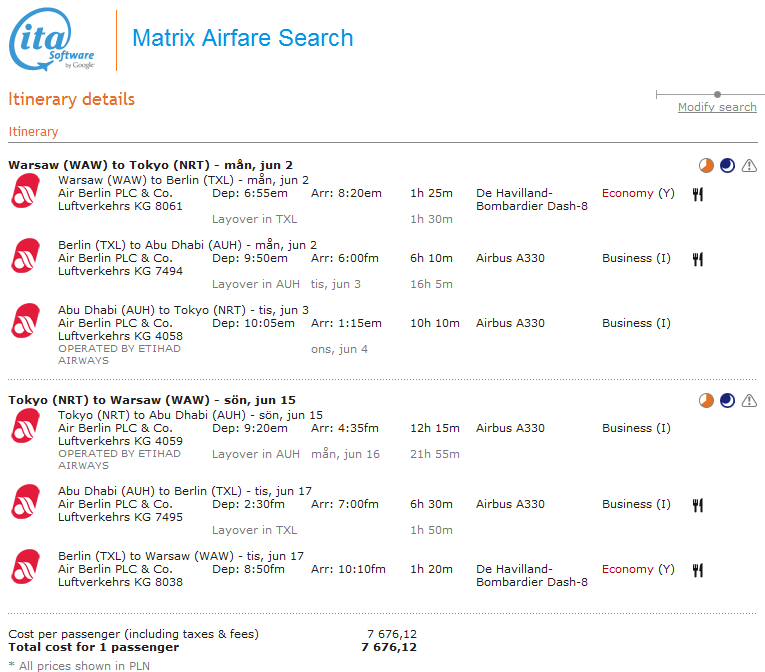Click 'Berlin (TXL) to Abu Dhabi (AUH)' segment title
This screenshot has width=765, height=672.
[150, 245]
